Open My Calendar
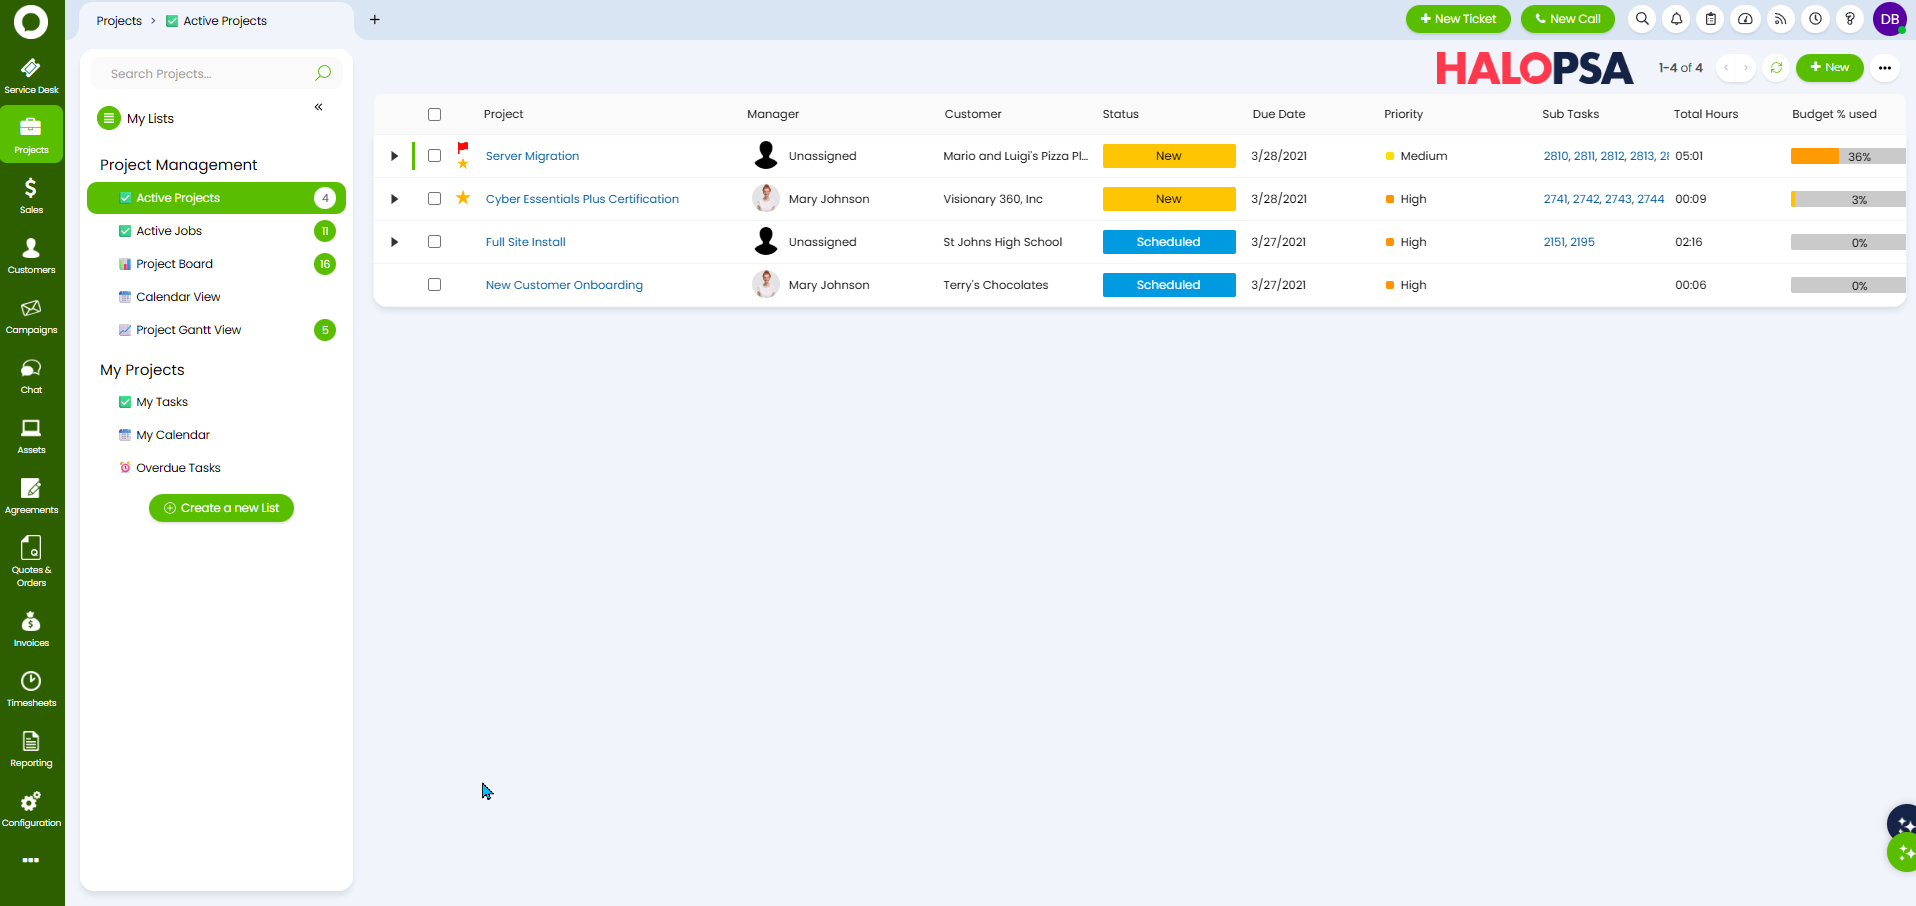1916x906 pixels. (216, 435)
